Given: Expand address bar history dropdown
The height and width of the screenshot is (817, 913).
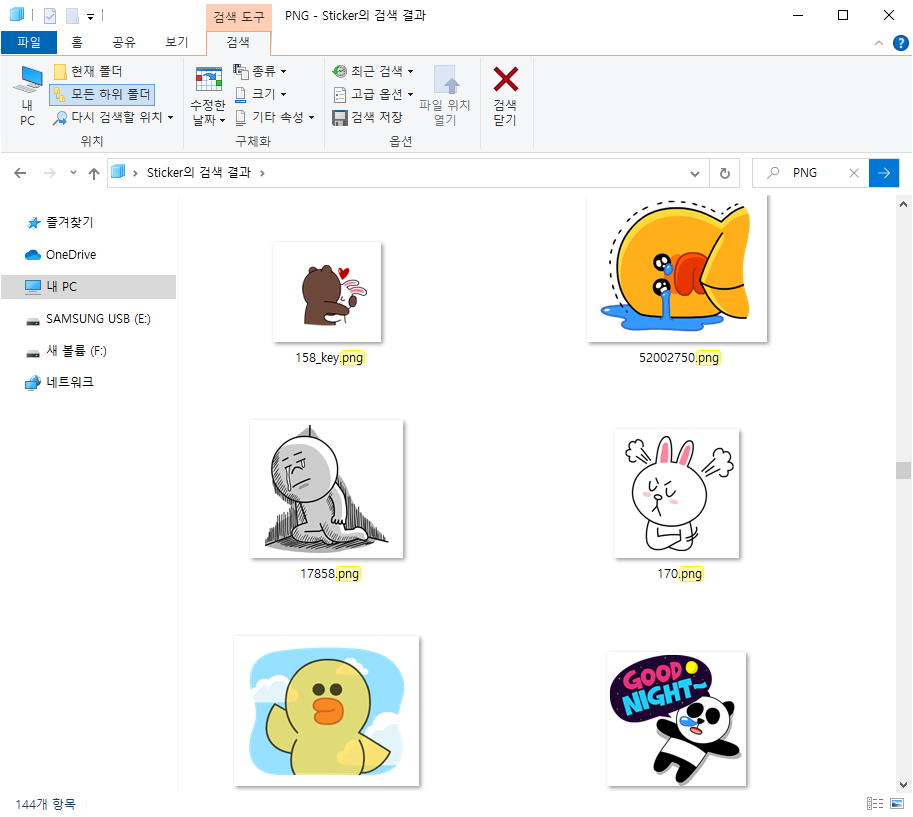Looking at the screenshot, I should click(695, 174).
